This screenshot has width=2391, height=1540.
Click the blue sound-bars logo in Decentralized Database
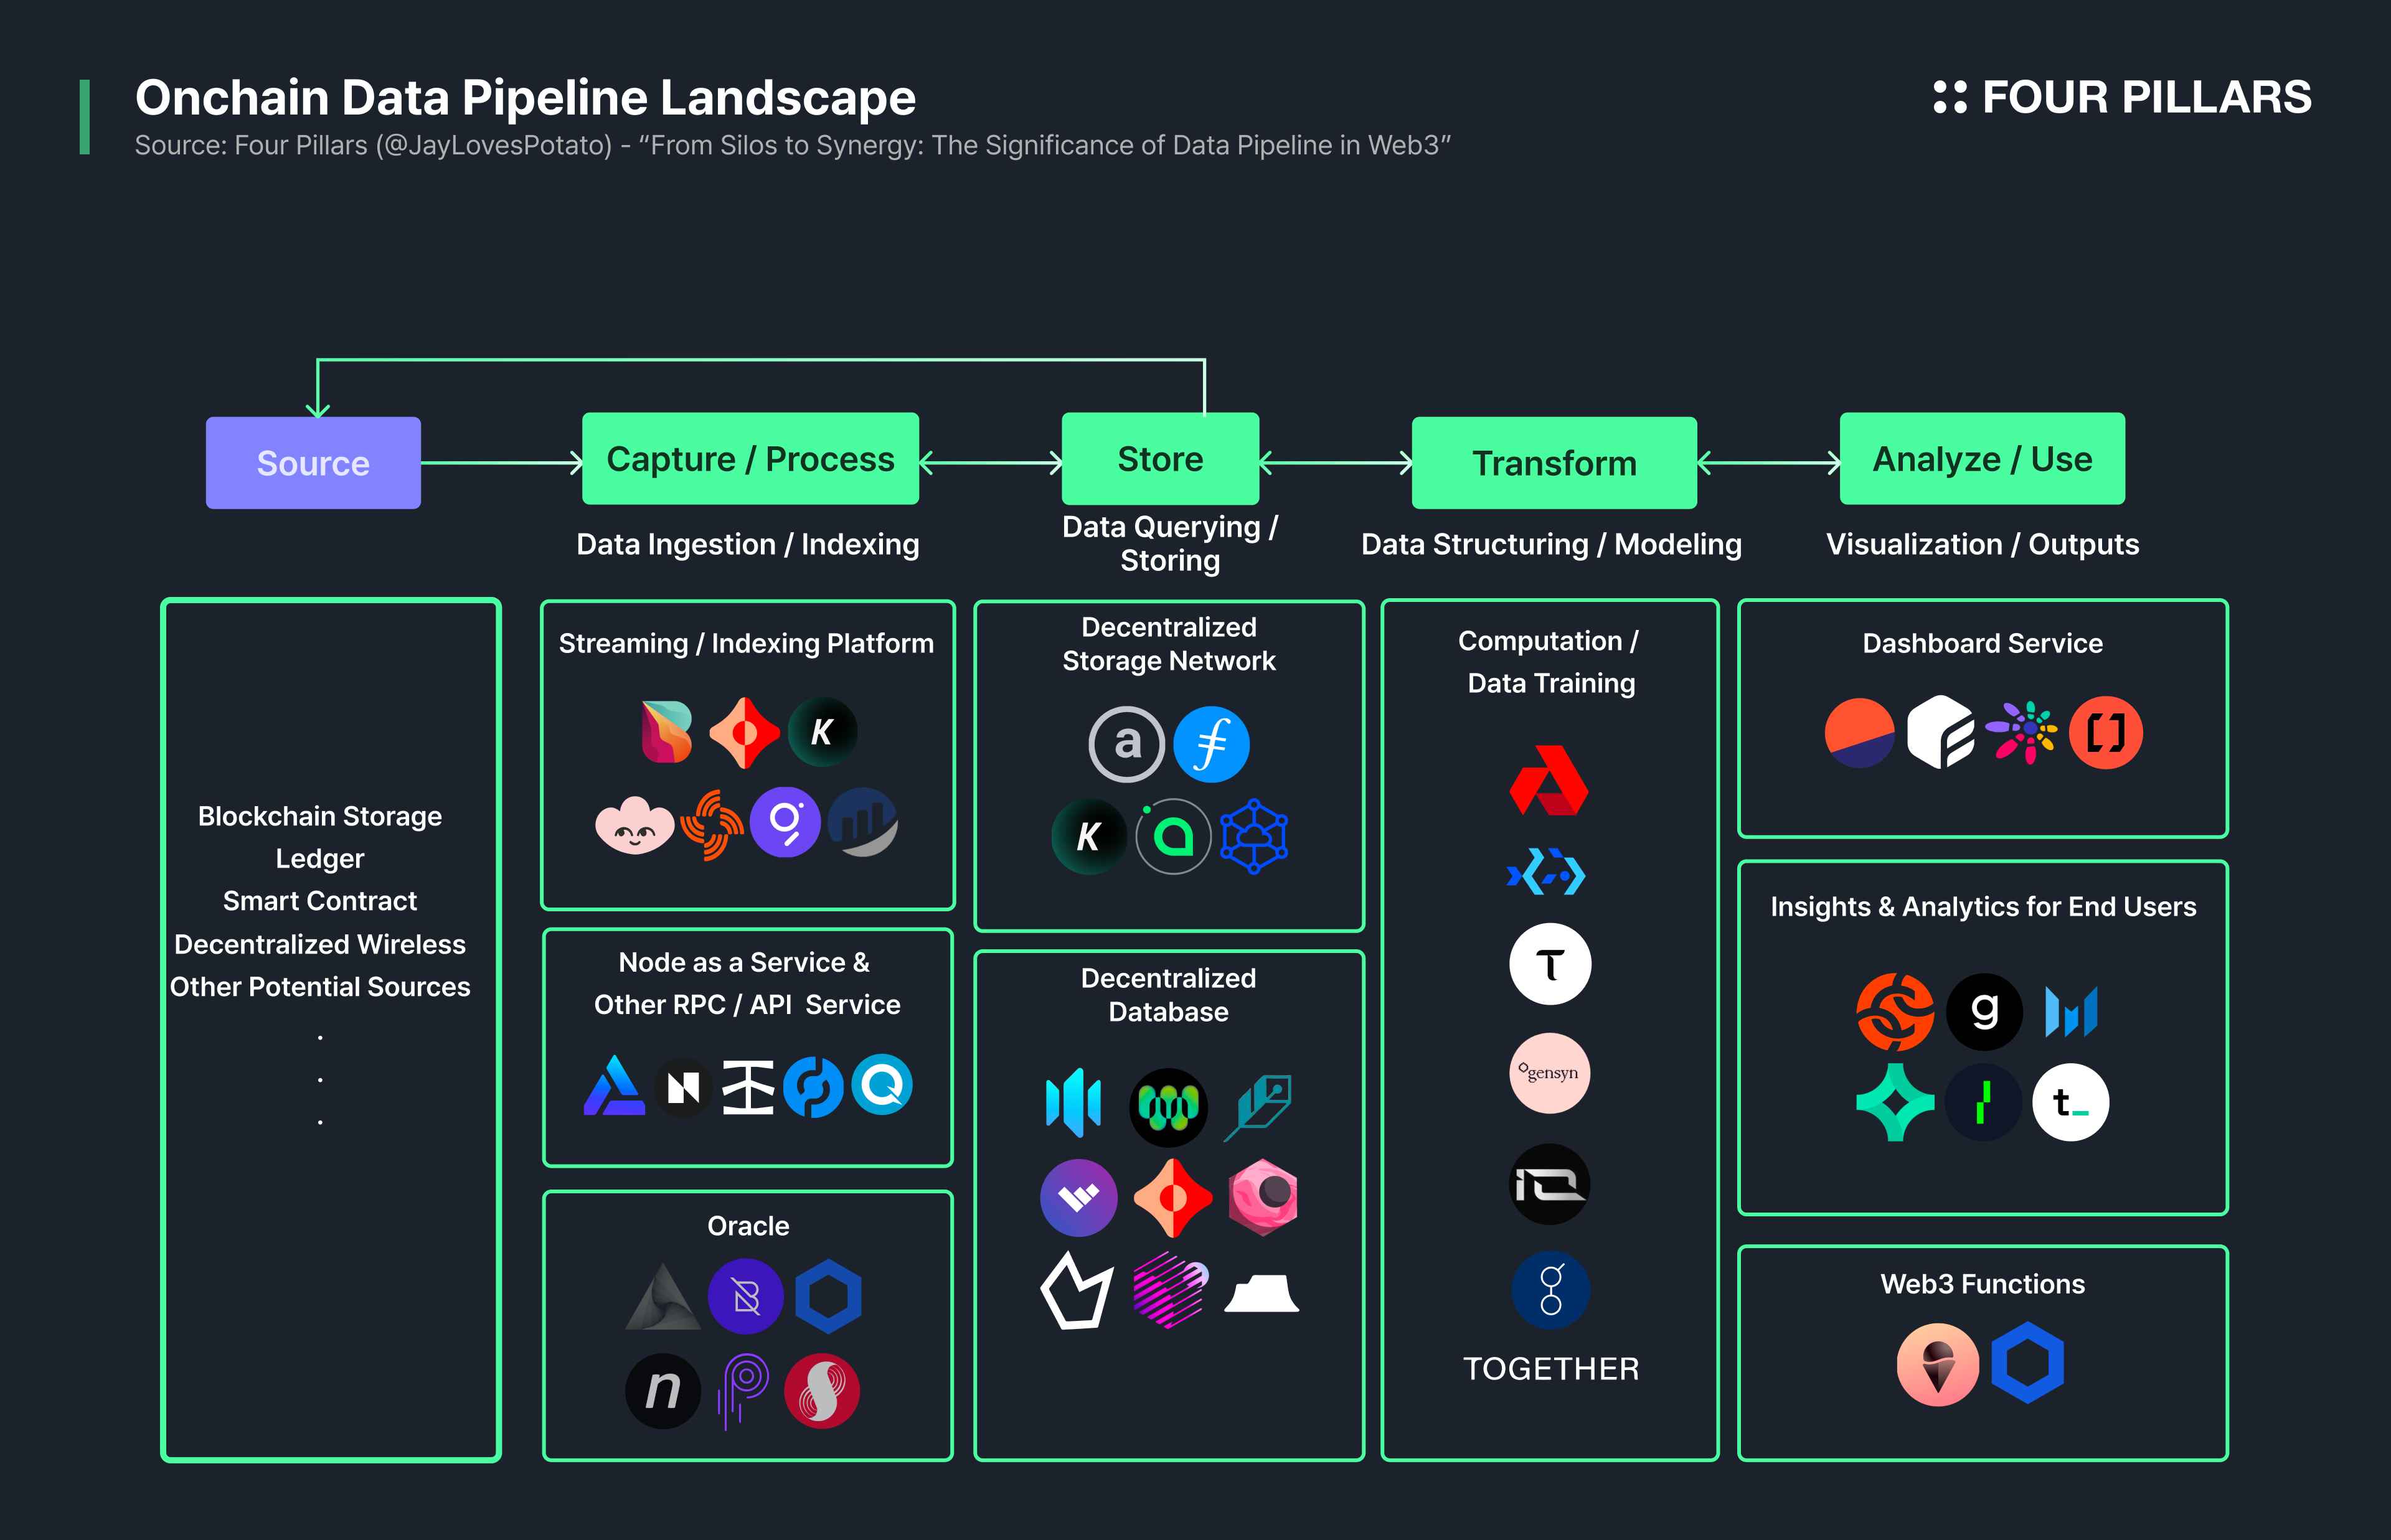pos(1073,1103)
